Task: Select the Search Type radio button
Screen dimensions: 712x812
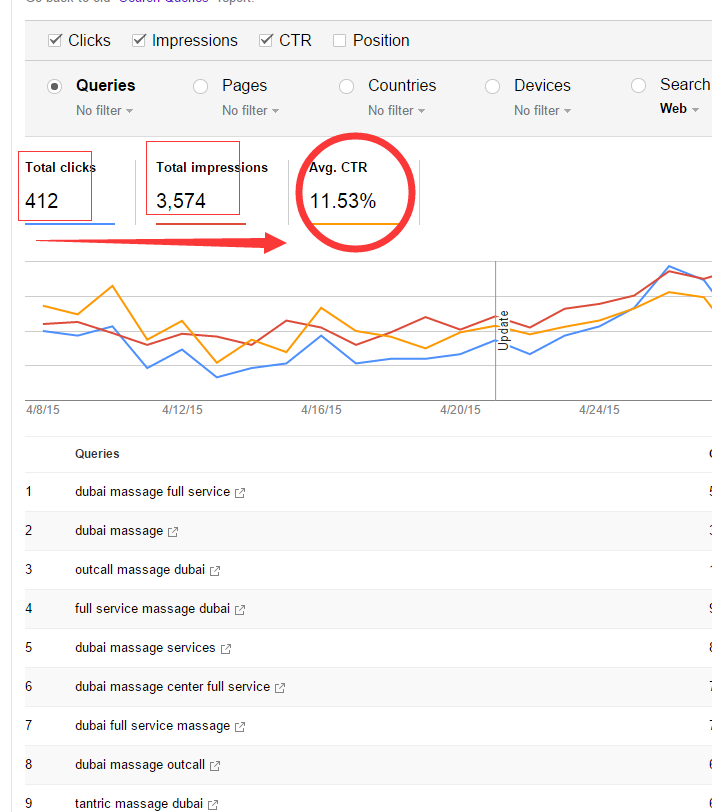Action: [638, 85]
